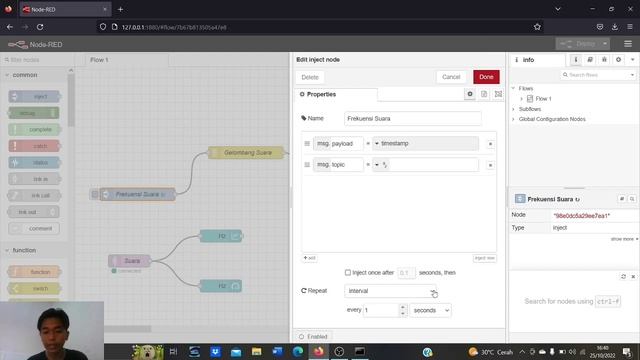This screenshot has width=640, height=360.
Task: Show the configuration nodes gear icon
Action: click(x=619, y=60)
